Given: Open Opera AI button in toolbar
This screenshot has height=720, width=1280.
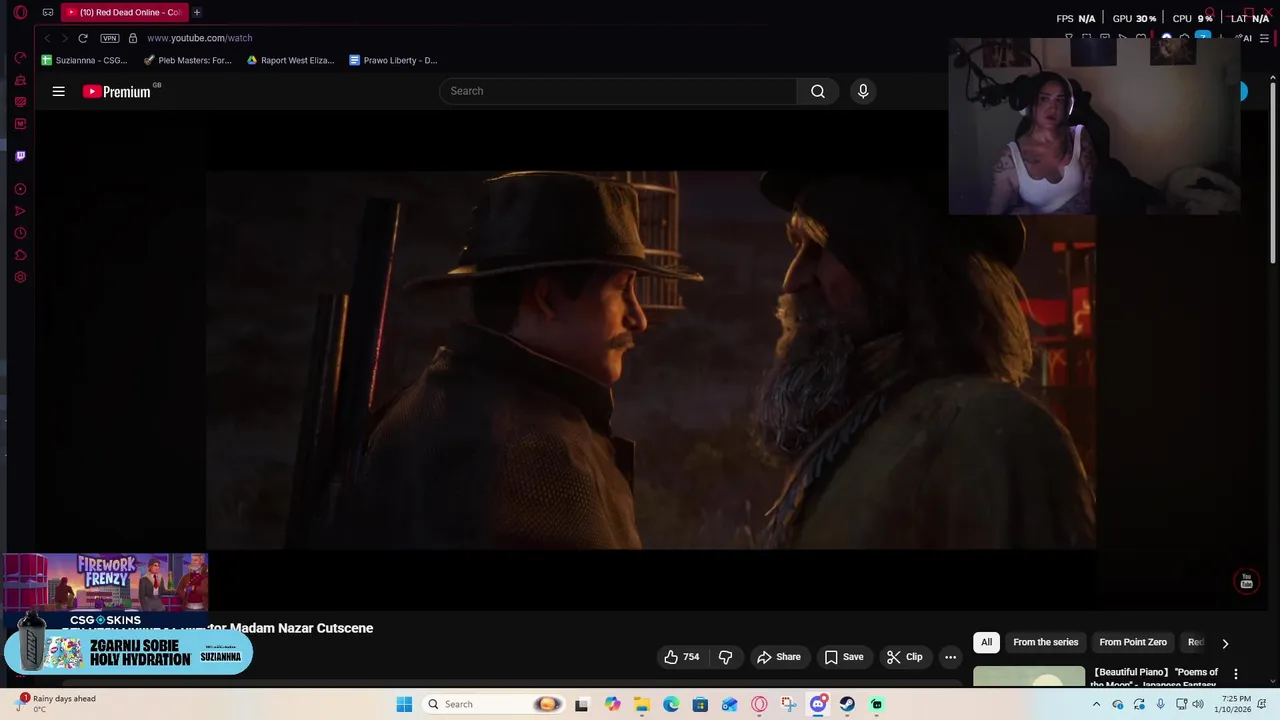Looking at the screenshot, I should point(1246,38).
